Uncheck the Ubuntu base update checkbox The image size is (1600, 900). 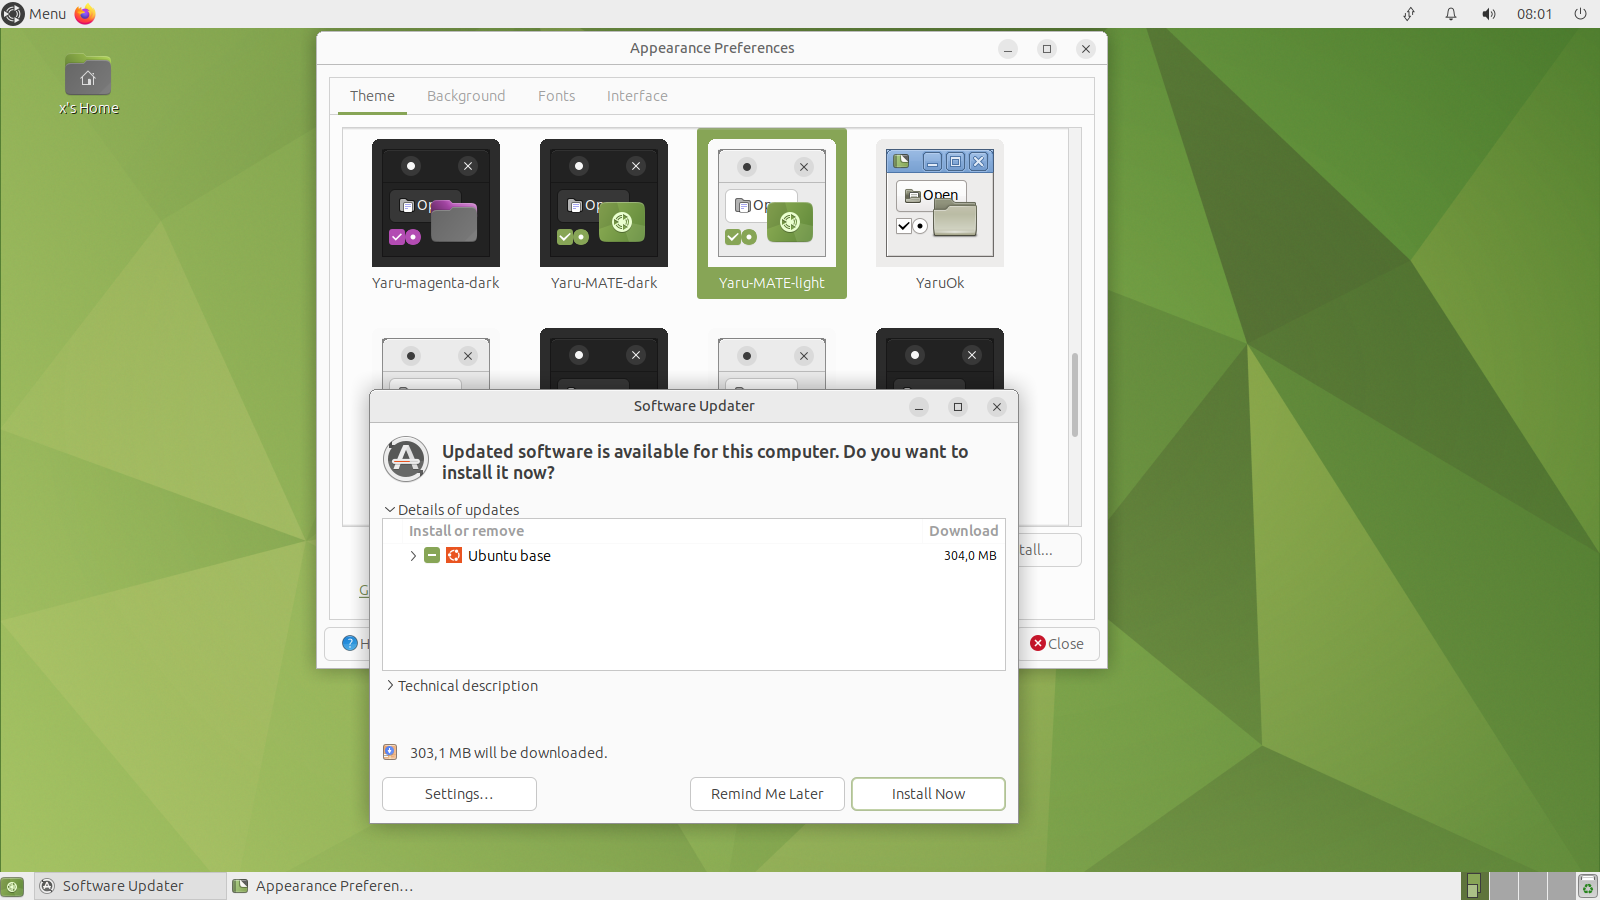[431, 555]
